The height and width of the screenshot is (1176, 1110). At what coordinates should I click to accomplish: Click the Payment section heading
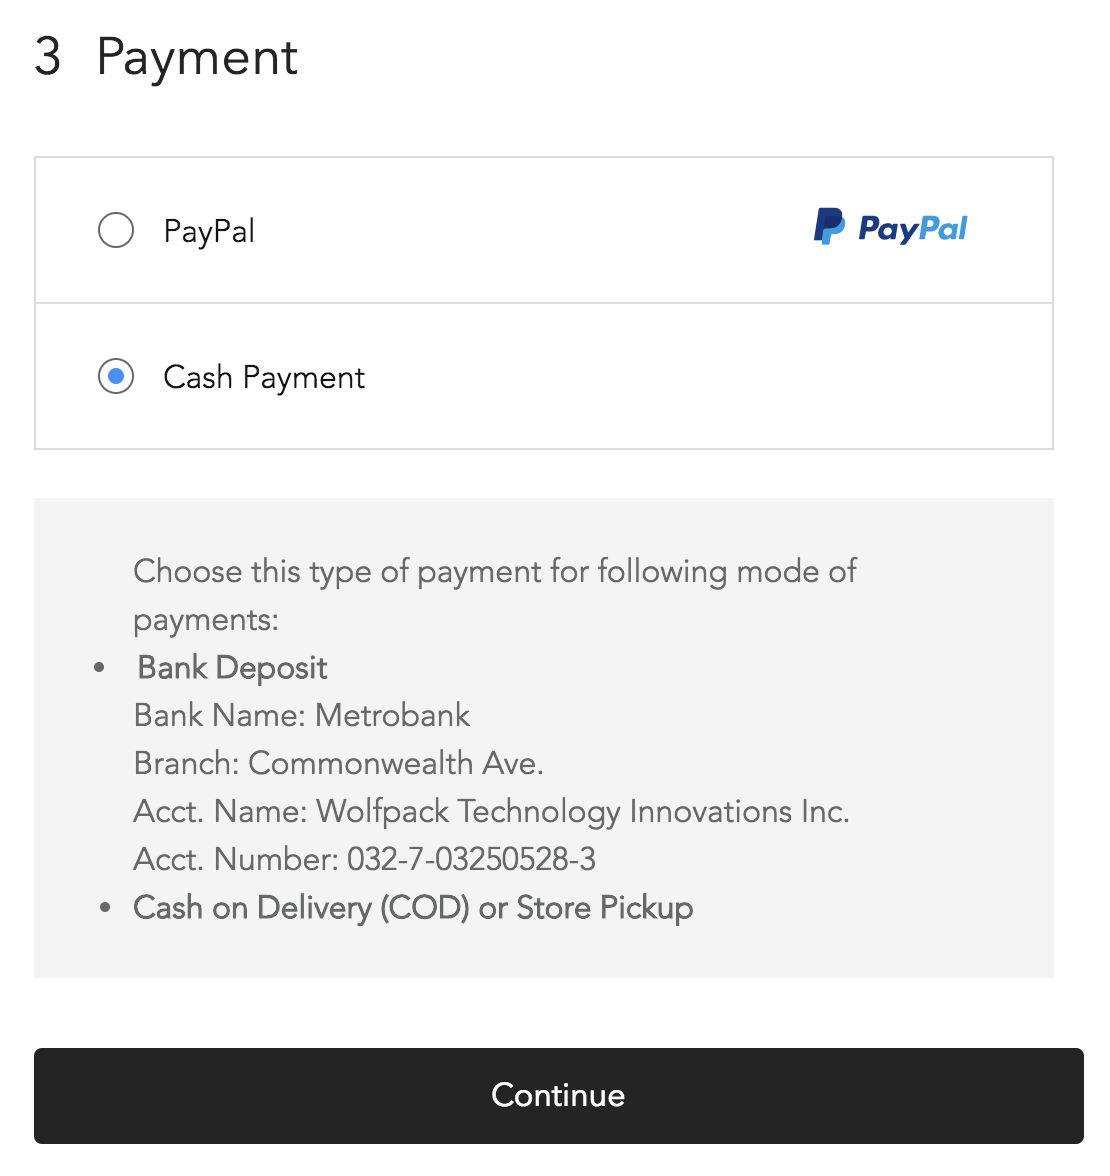pos(197,57)
